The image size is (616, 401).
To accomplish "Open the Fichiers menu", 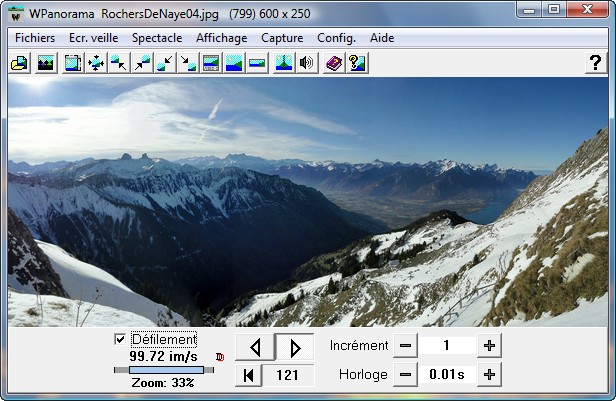I will coord(35,38).
